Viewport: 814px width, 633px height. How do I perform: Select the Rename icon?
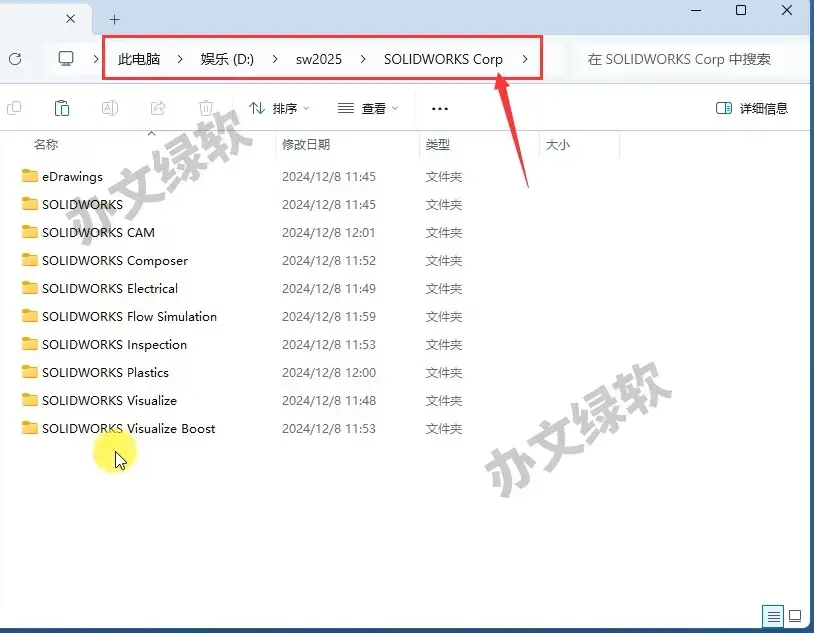point(110,108)
